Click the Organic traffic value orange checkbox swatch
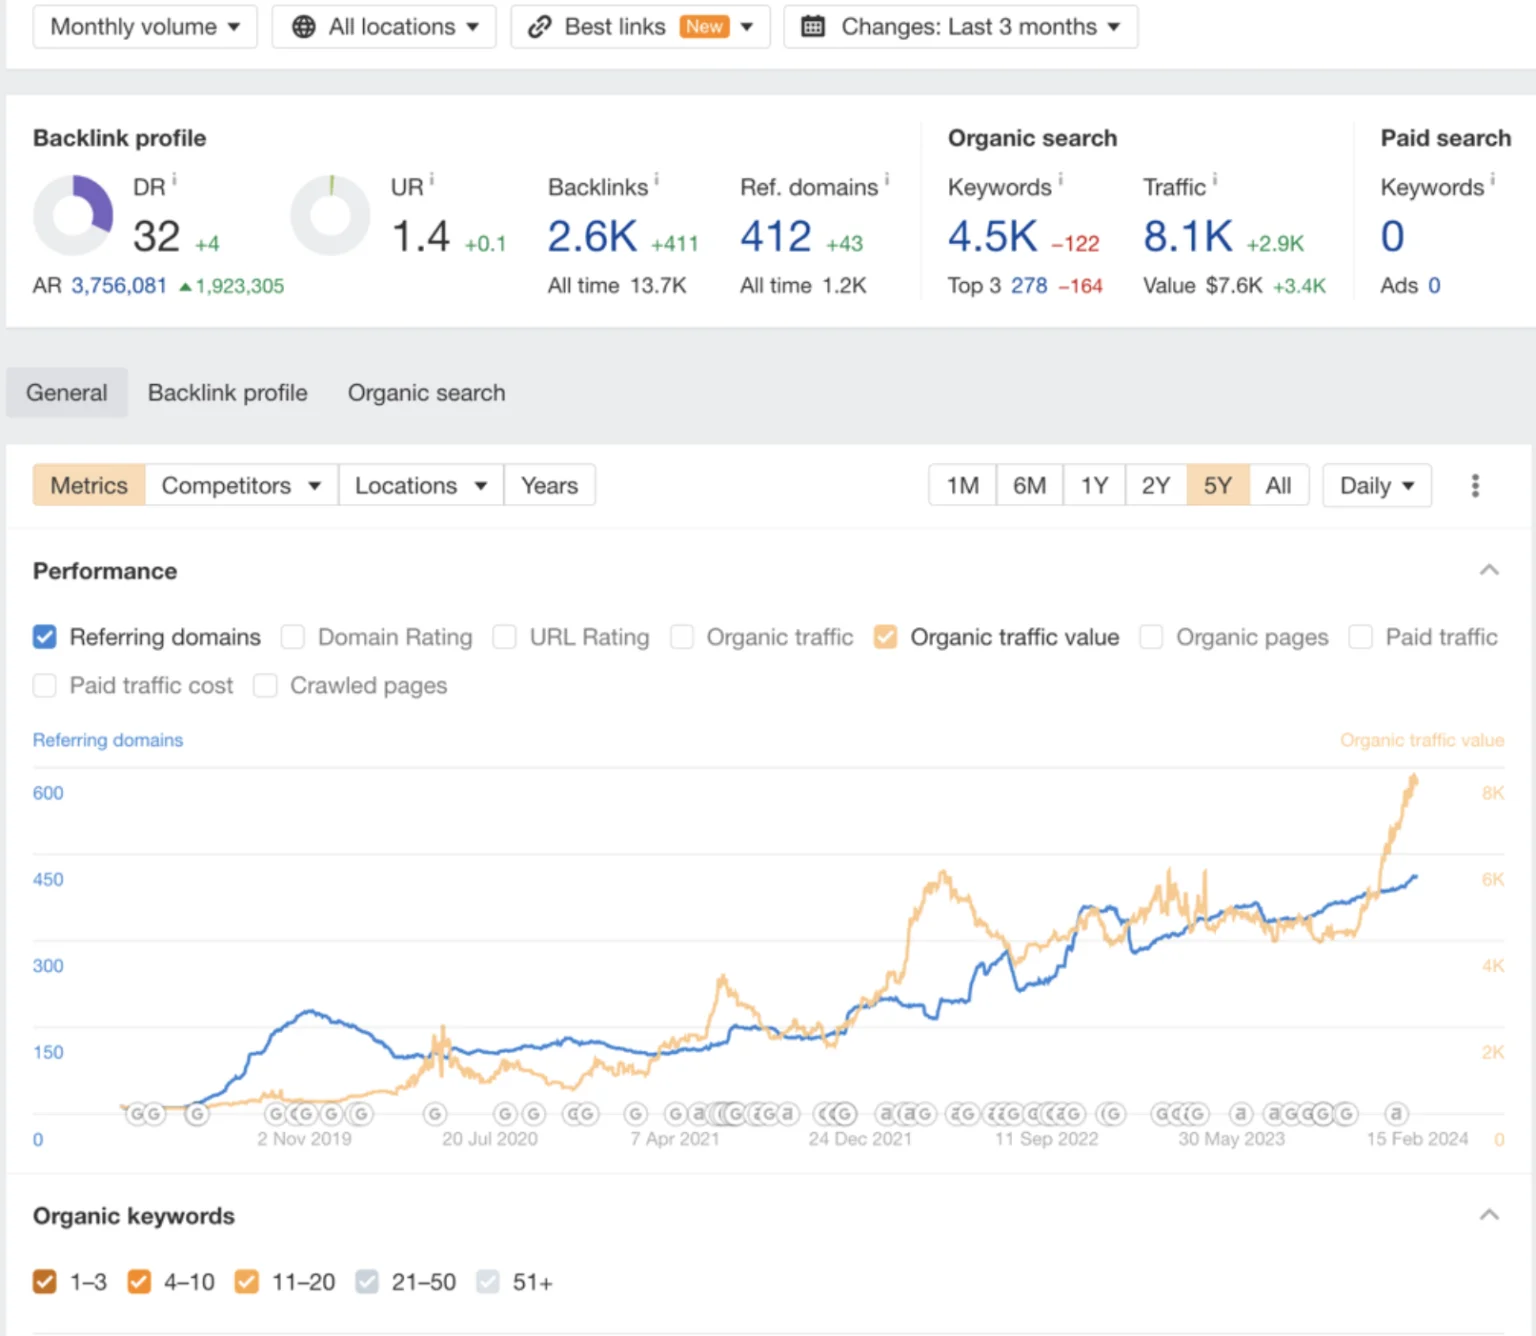 (885, 637)
